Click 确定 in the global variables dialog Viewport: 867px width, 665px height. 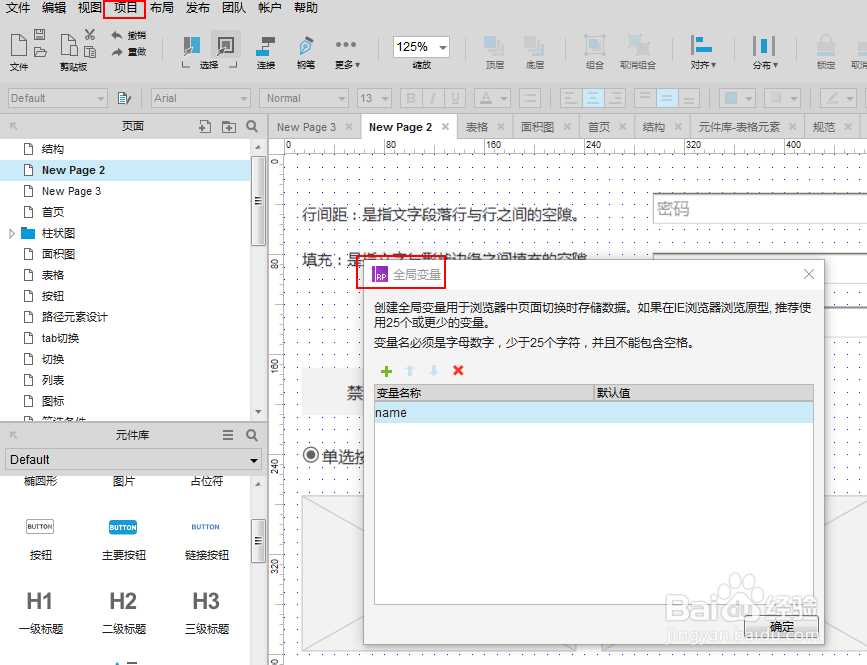[x=781, y=626]
